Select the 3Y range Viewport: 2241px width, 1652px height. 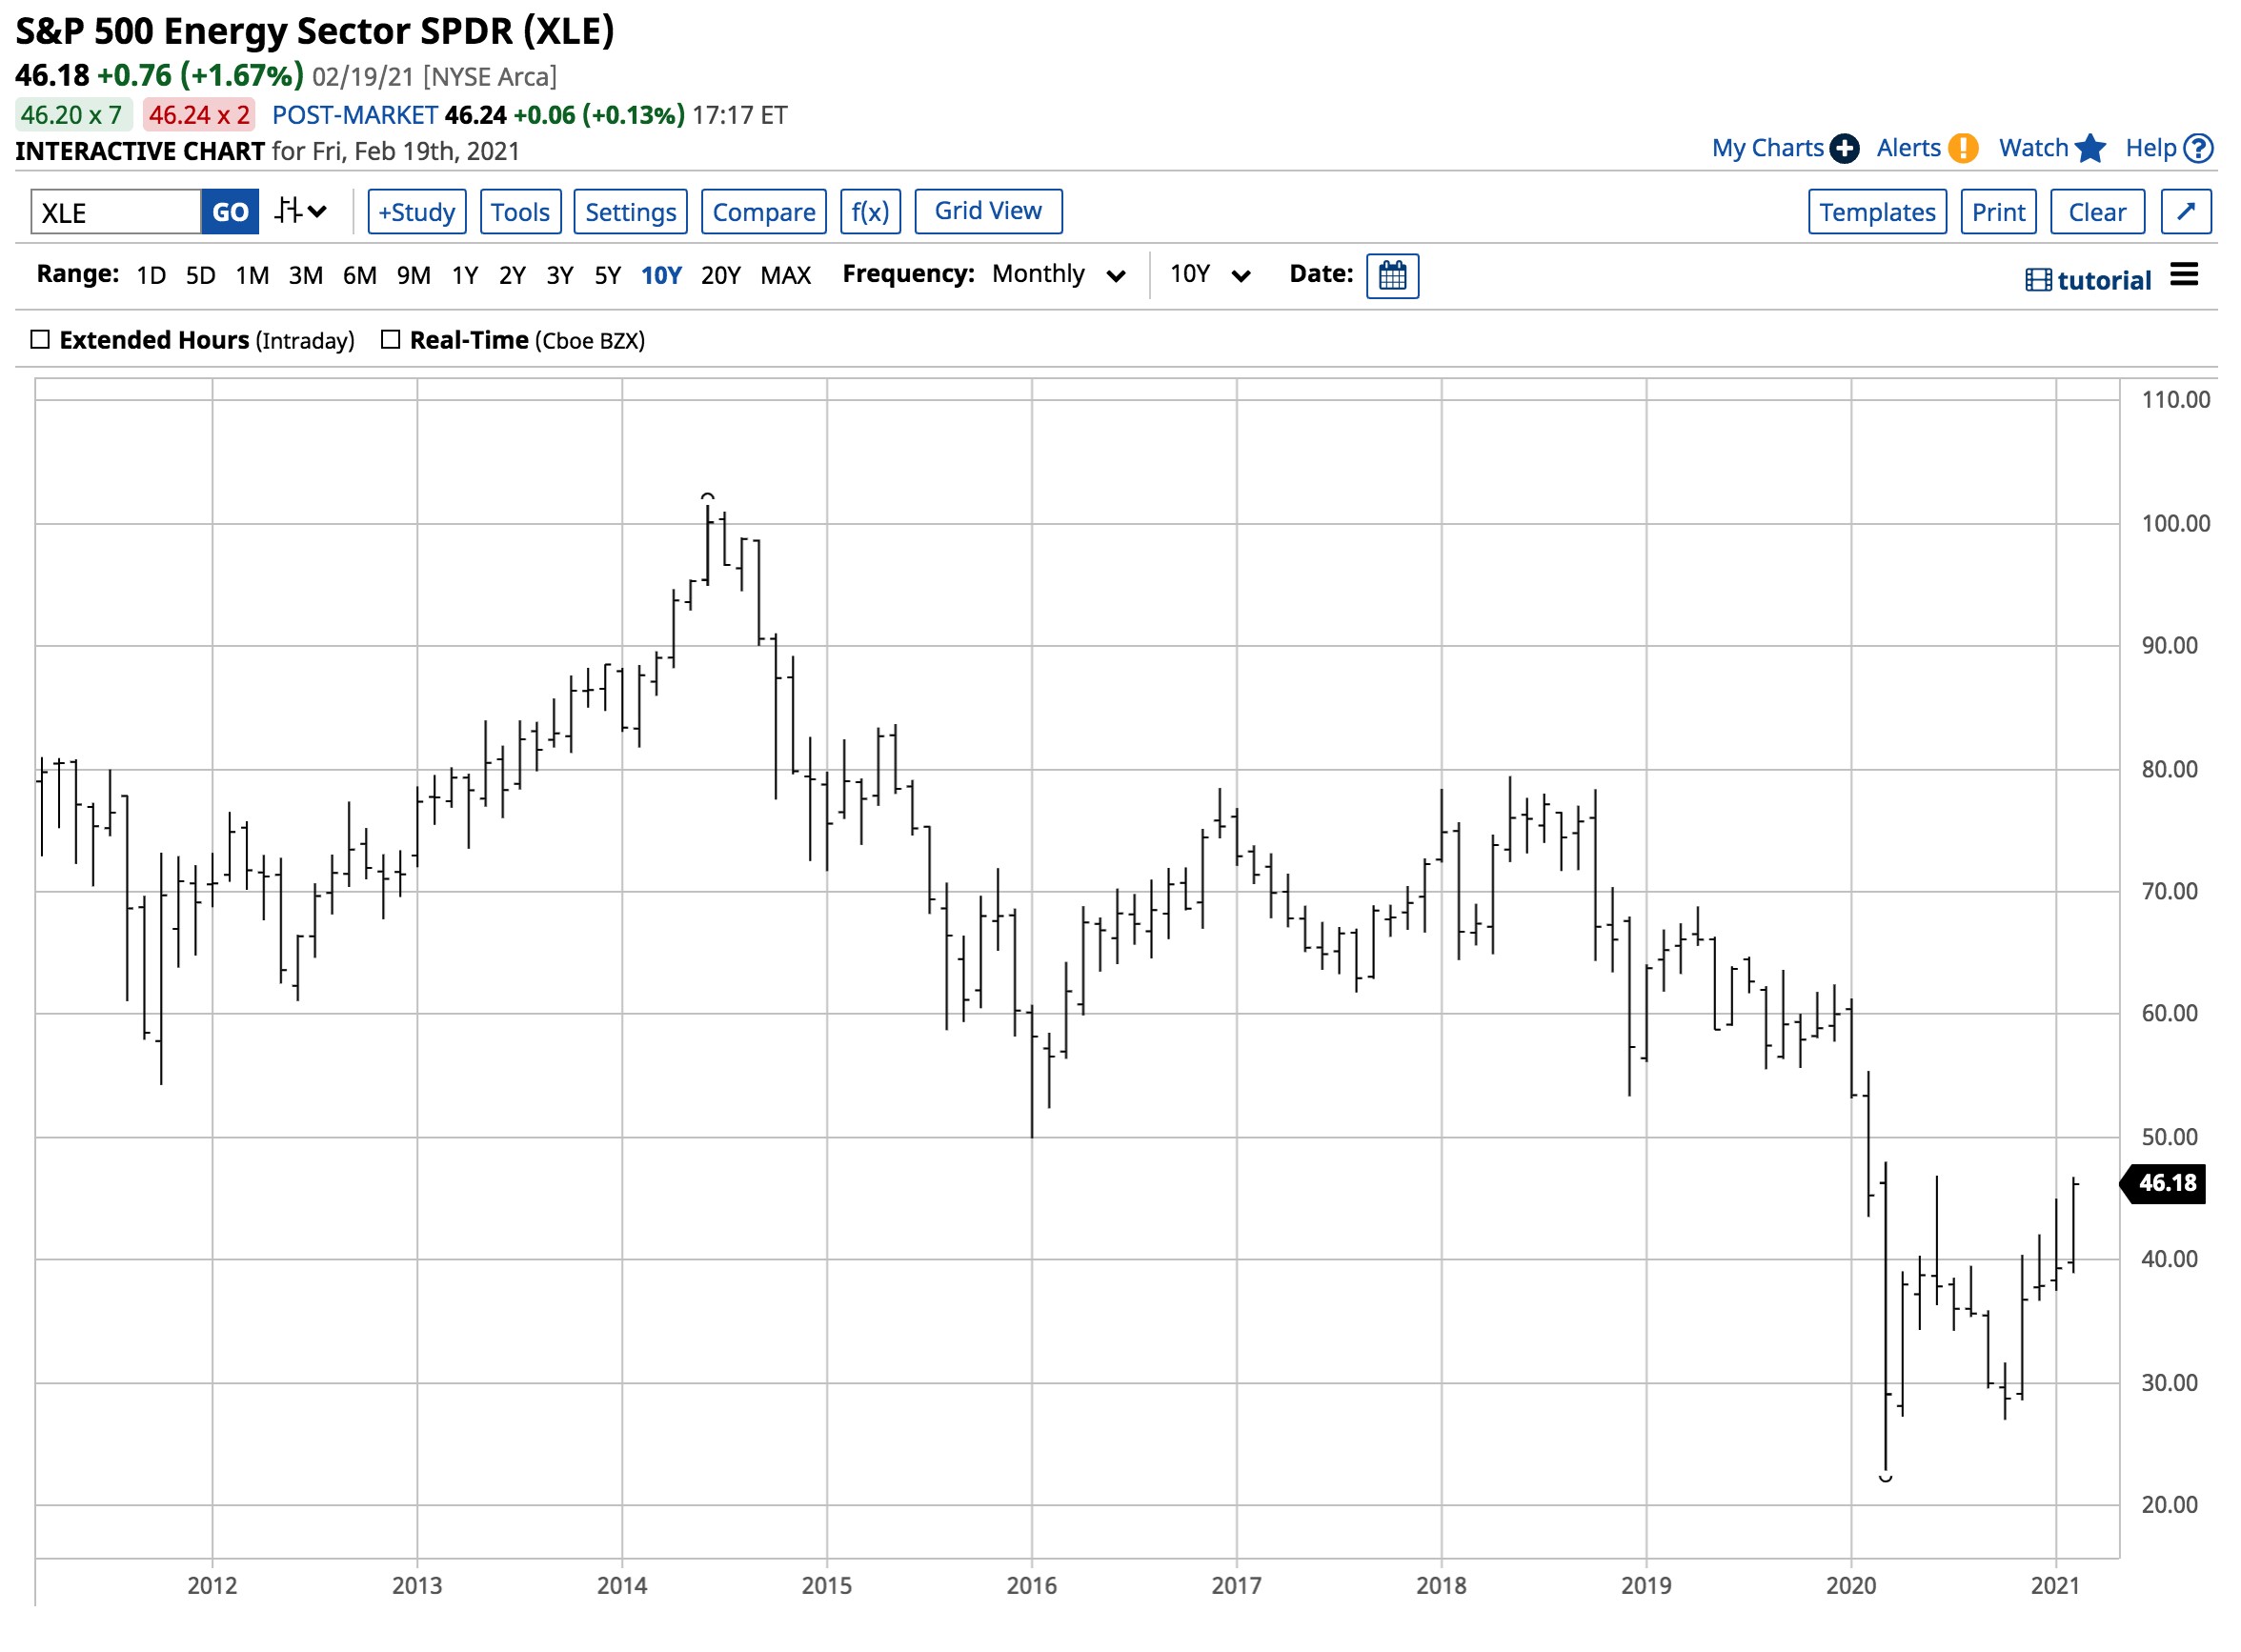click(x=559, y=275)
